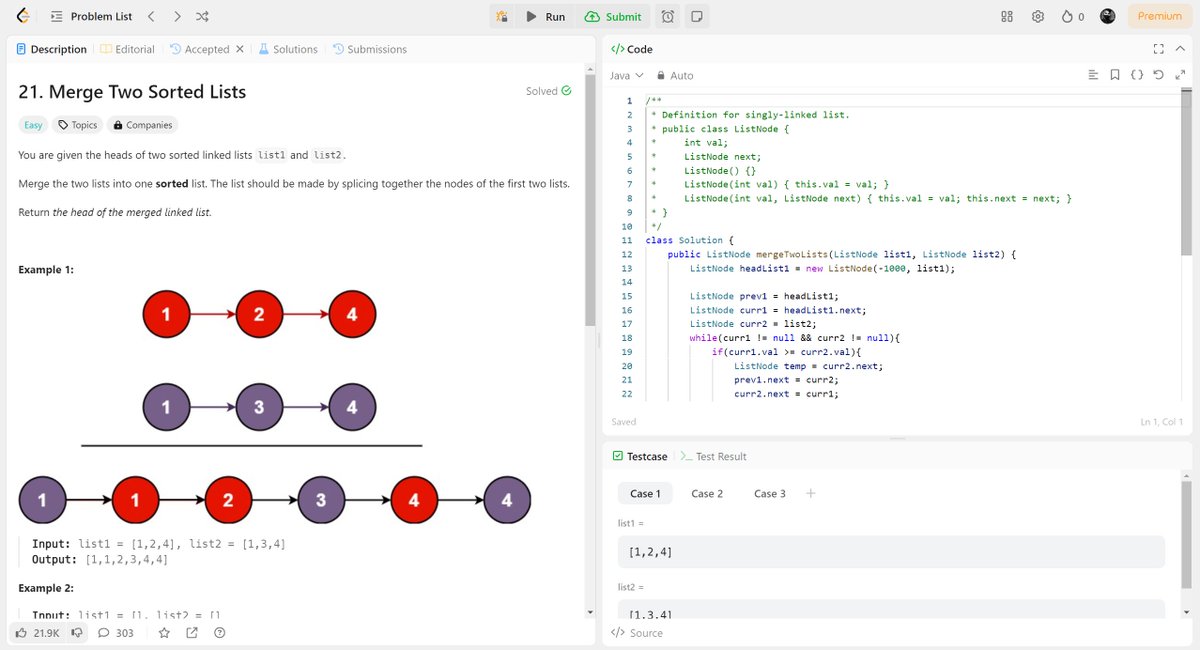This screenshot has height=650, width=1200.
Task: Click the format code braces icon
Action: pos(1136,74)
